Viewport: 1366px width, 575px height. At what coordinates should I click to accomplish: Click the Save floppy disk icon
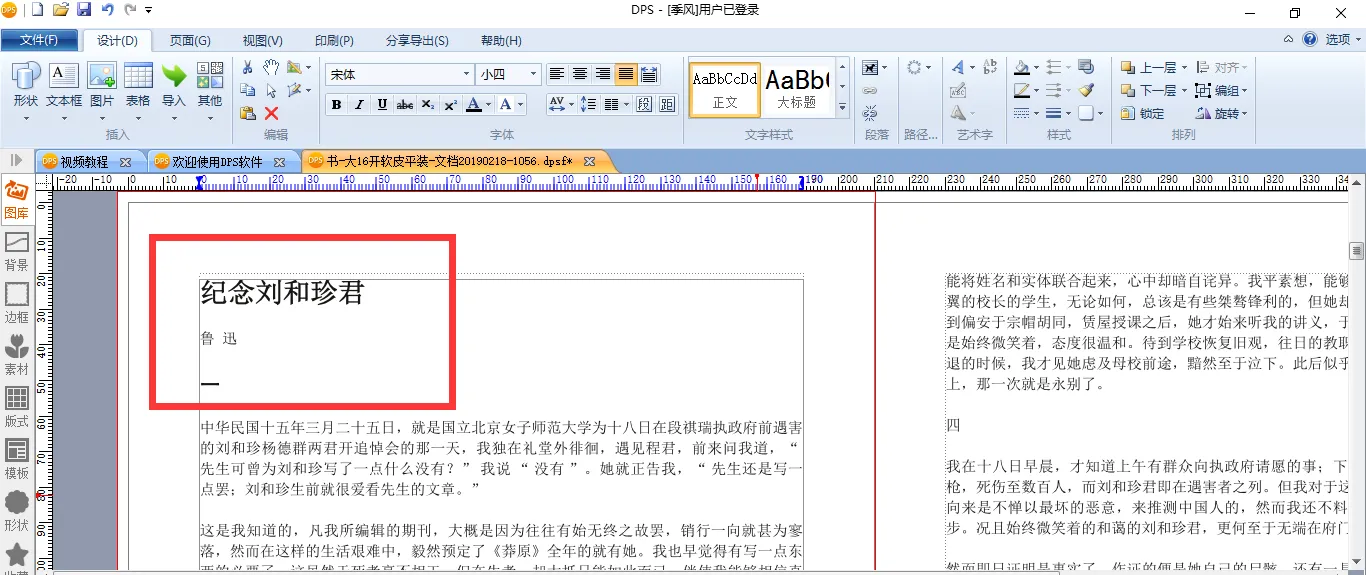(x=84, y=10)
